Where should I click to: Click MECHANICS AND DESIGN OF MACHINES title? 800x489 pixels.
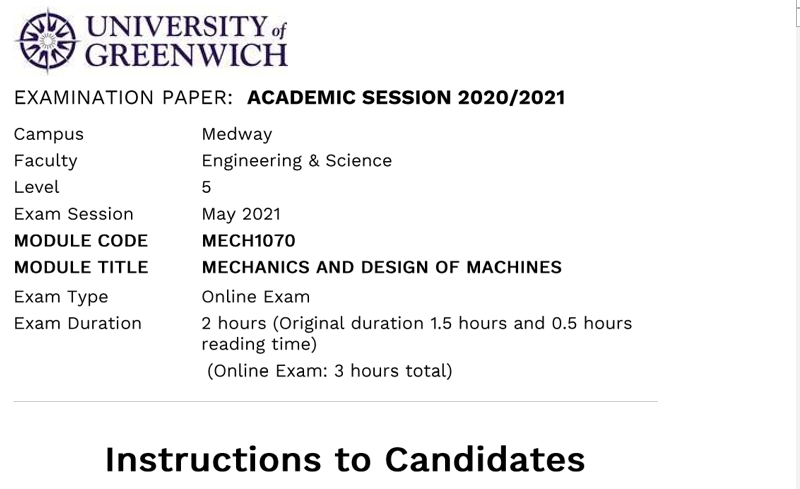pos(381,267)
